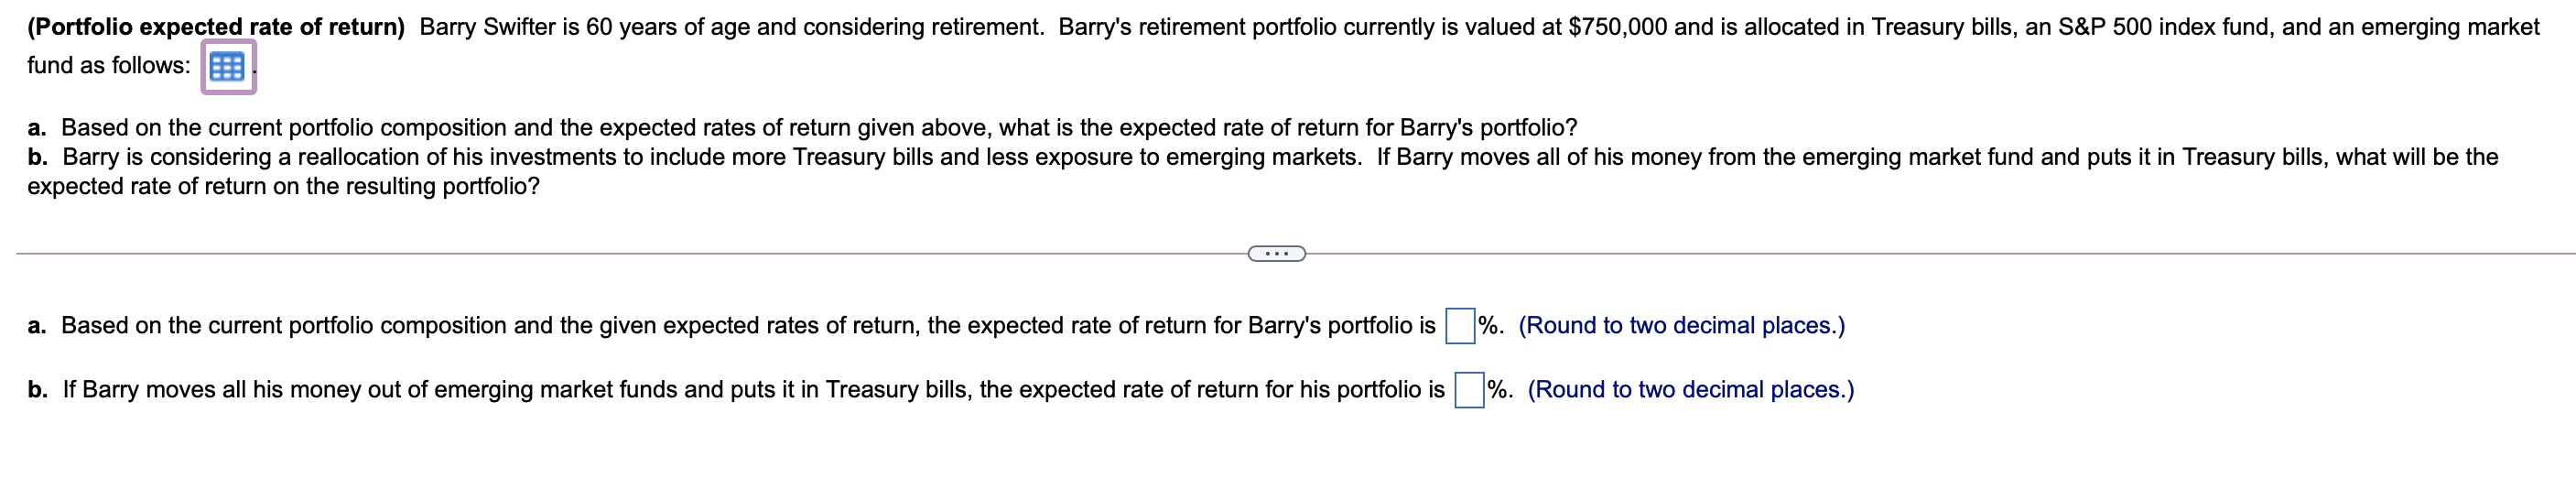The width and height of the screenshot is (2576, 478).
Task: Click the bold "b." label in the question
Action: [x=38, y=157]
